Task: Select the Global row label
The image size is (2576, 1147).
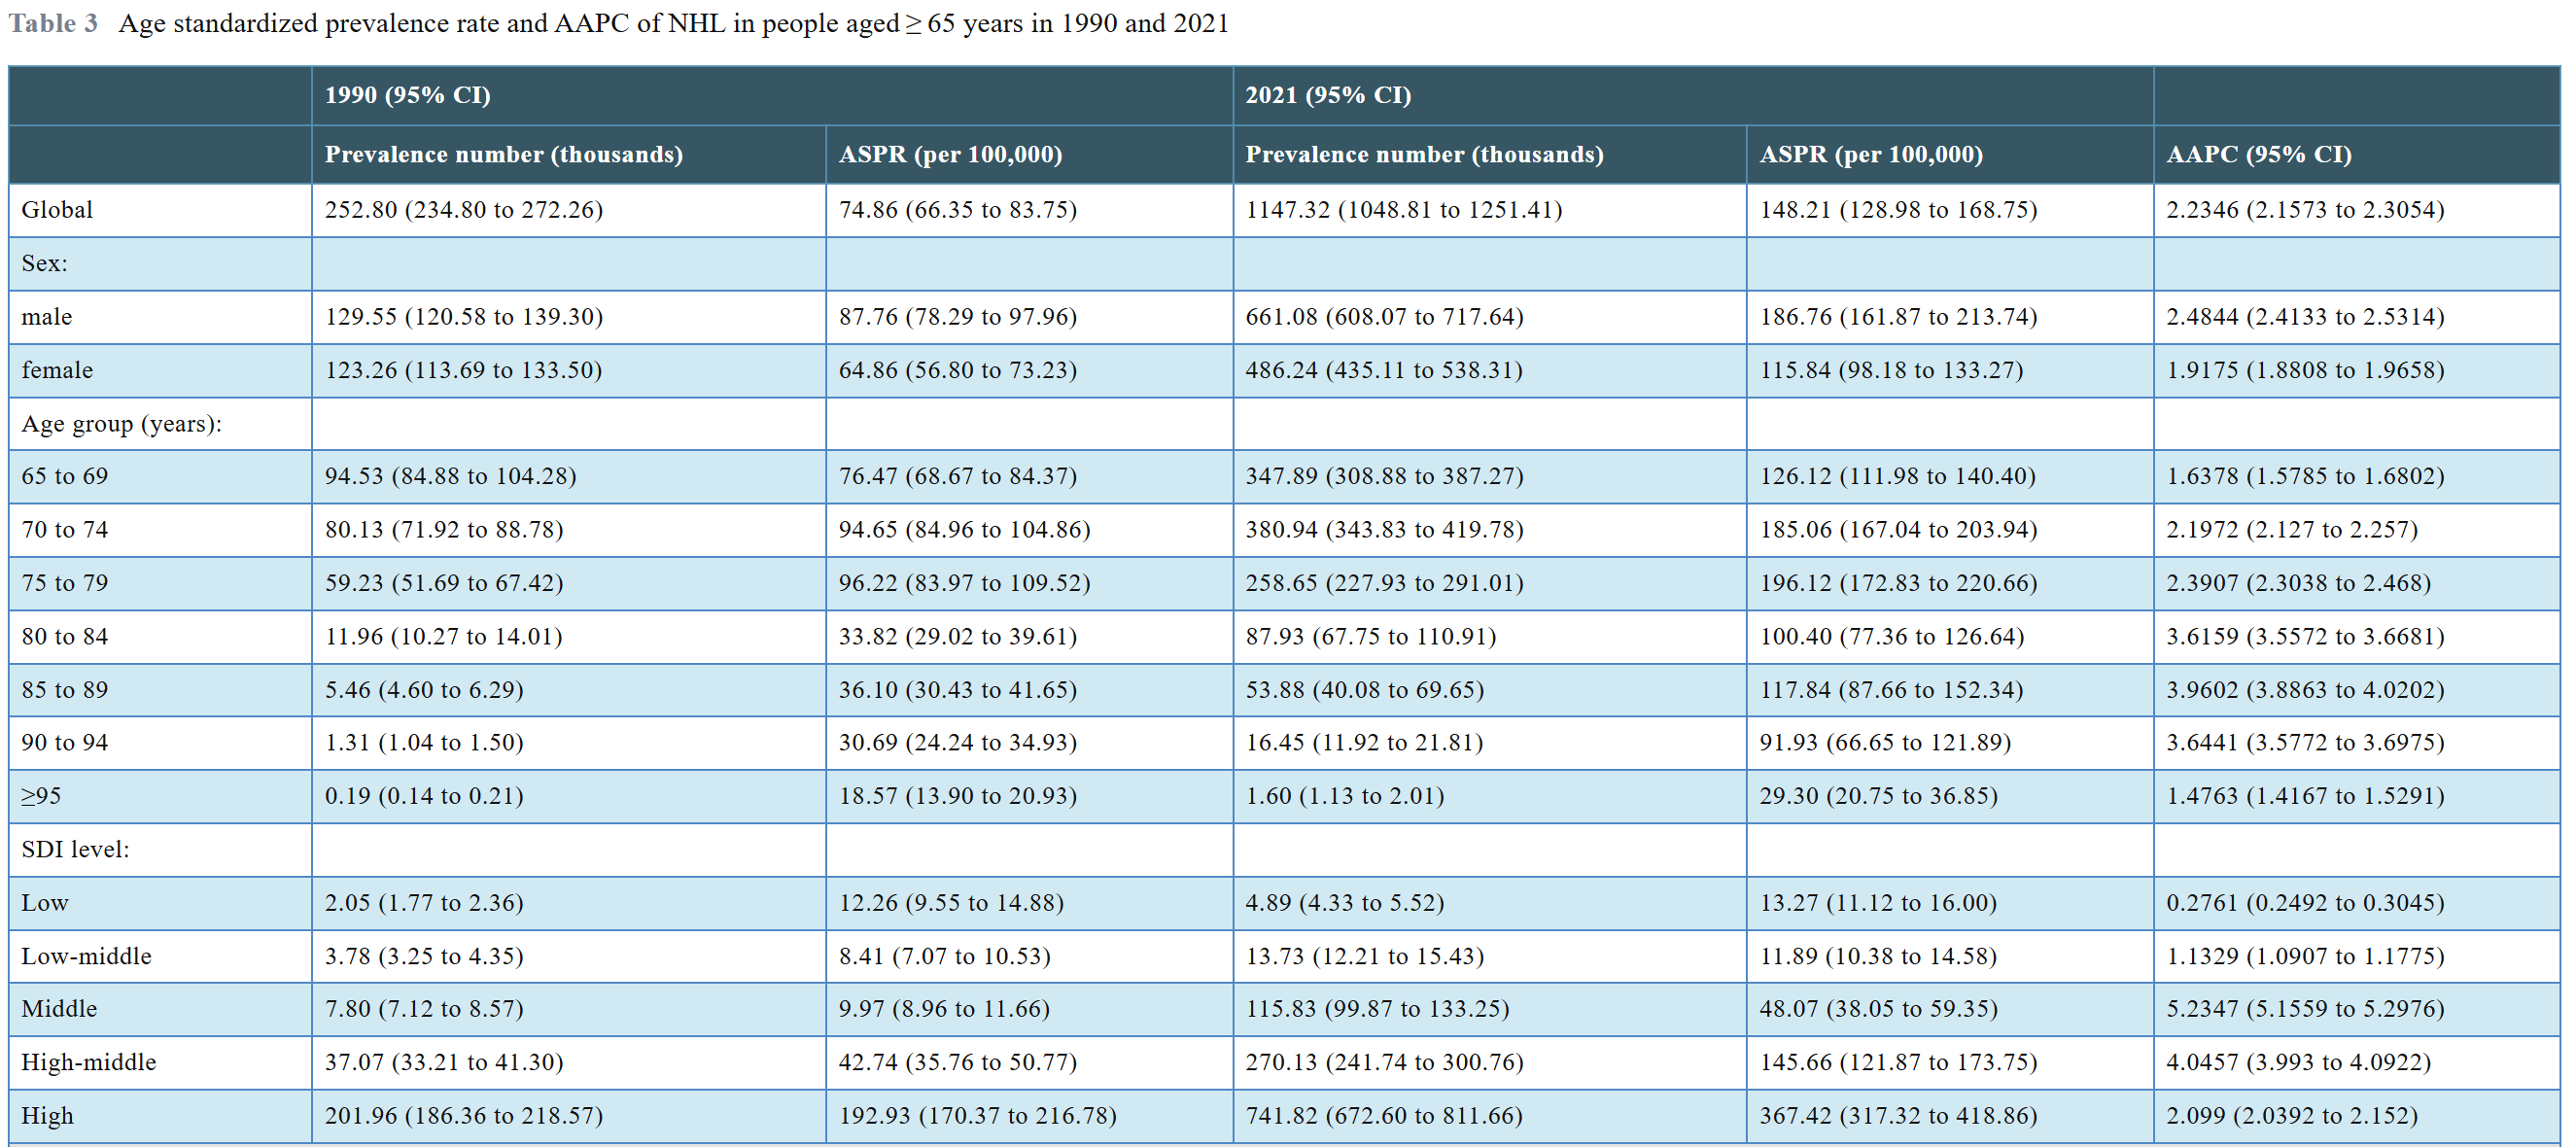Action: click(57, 210)
